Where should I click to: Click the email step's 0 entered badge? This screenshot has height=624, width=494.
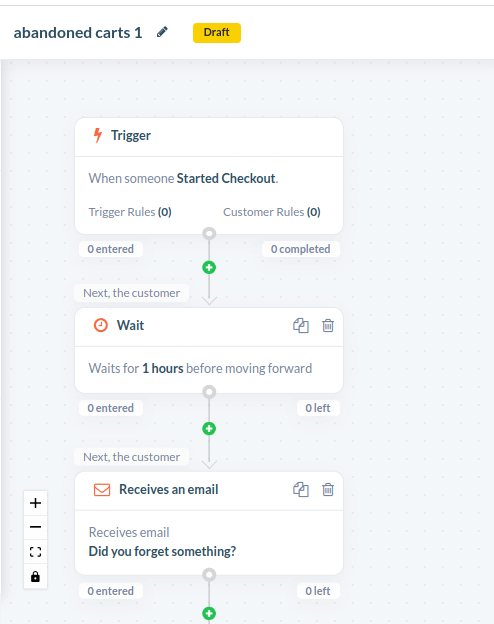(111, 591)
